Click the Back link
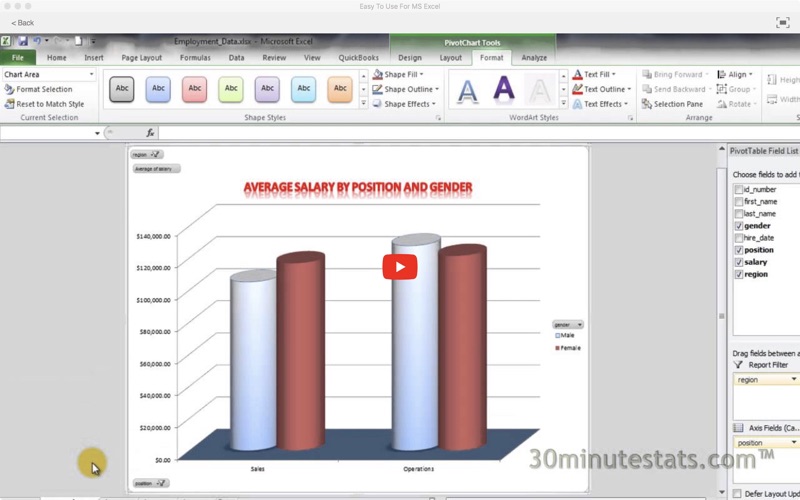The width and height of the screenshot is (800, 500). tap(23, 22)
